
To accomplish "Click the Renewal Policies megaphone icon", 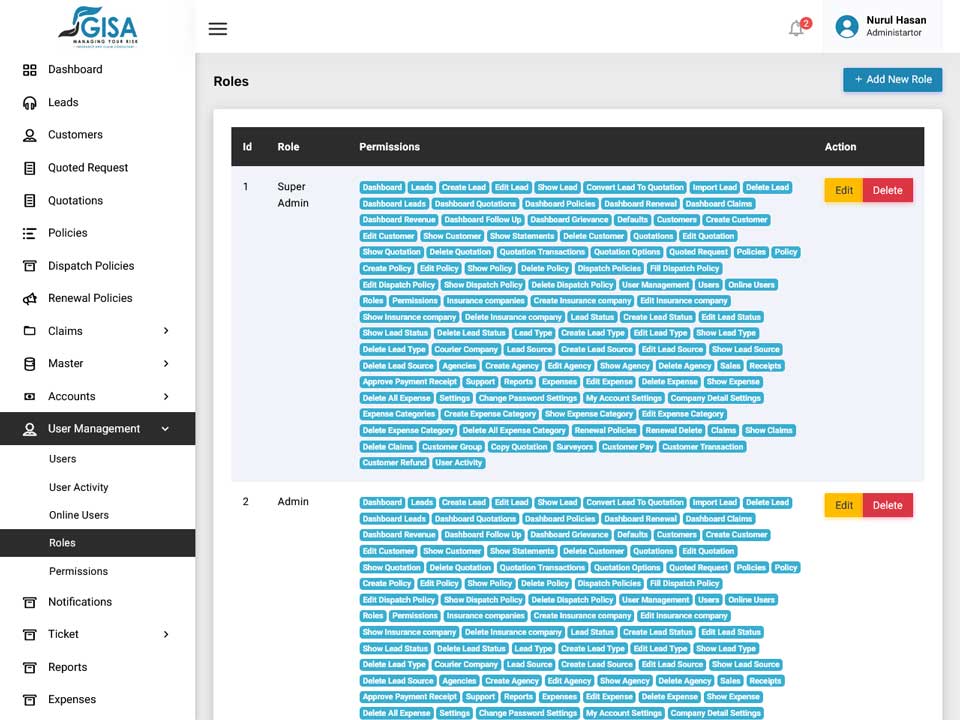I will coord(29,299).
